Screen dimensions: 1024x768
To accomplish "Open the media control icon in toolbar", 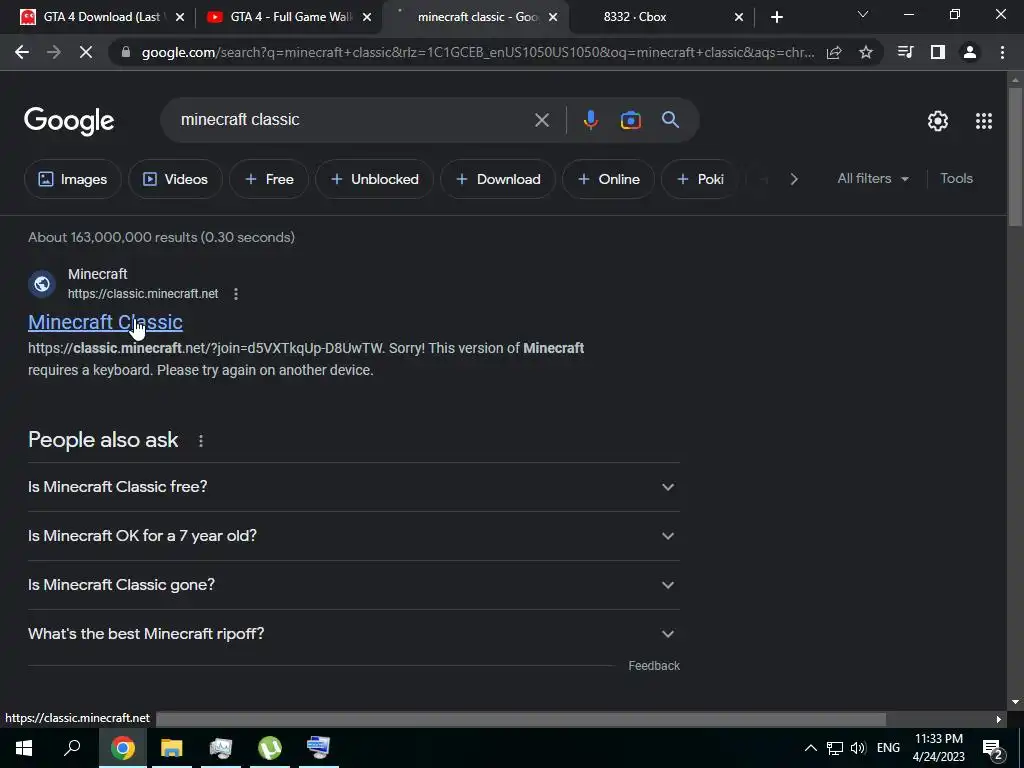I will (905, 52).
